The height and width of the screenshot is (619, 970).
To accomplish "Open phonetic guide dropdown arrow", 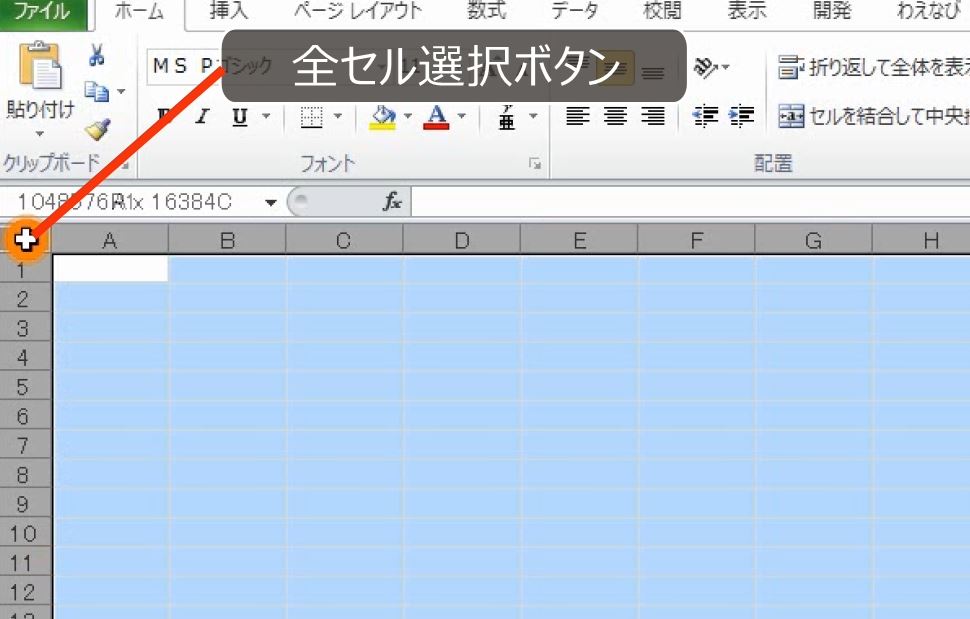I will [x=533, y=116].
